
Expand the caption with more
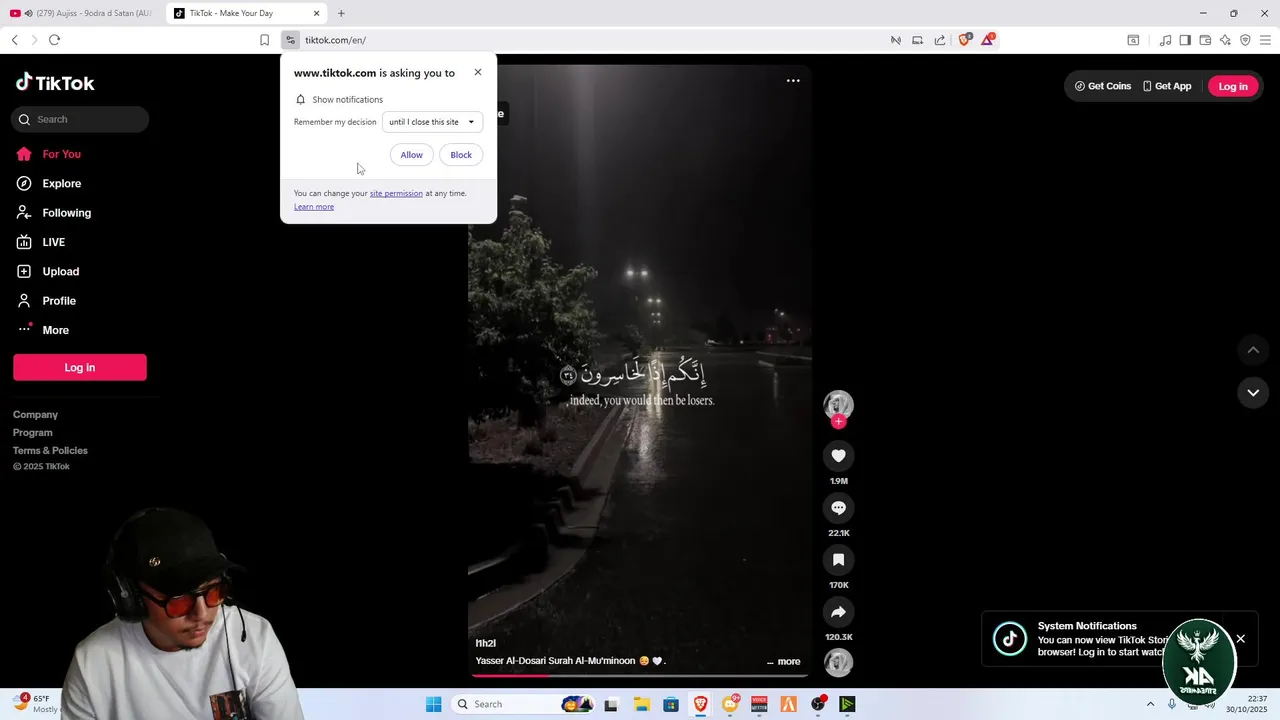789,662
